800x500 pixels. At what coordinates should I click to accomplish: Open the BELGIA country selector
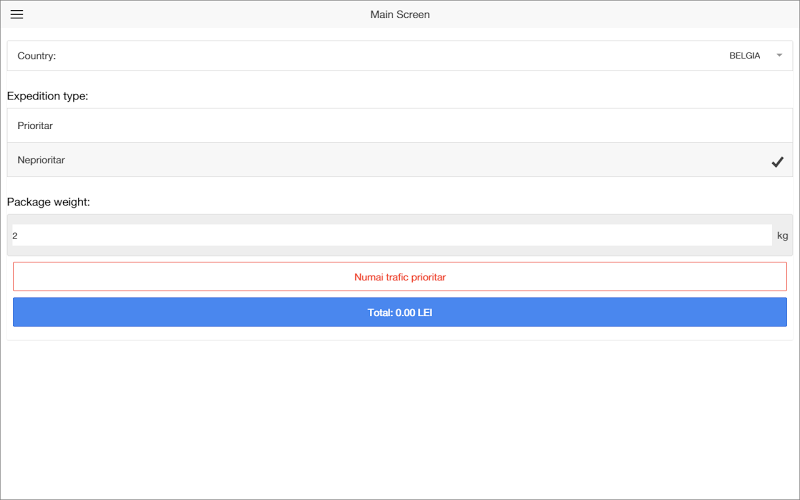[x=745, y=56]
